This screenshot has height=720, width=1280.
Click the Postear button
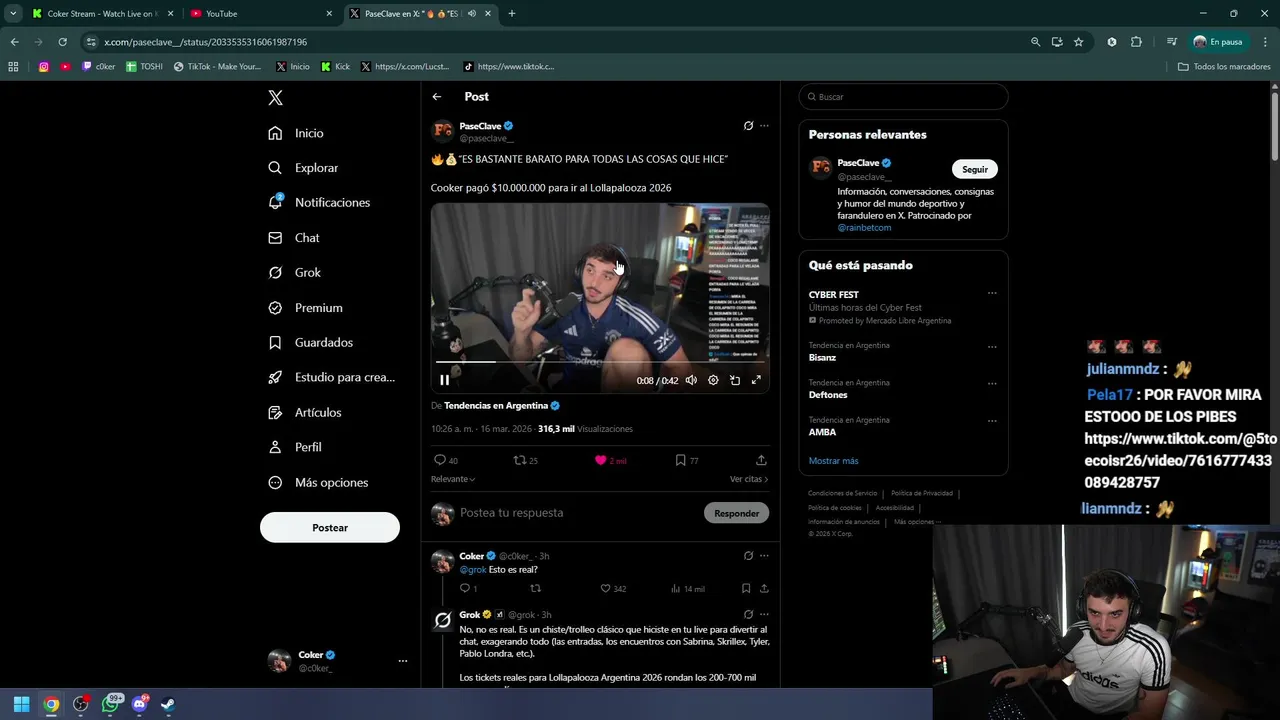click(330, 527)
